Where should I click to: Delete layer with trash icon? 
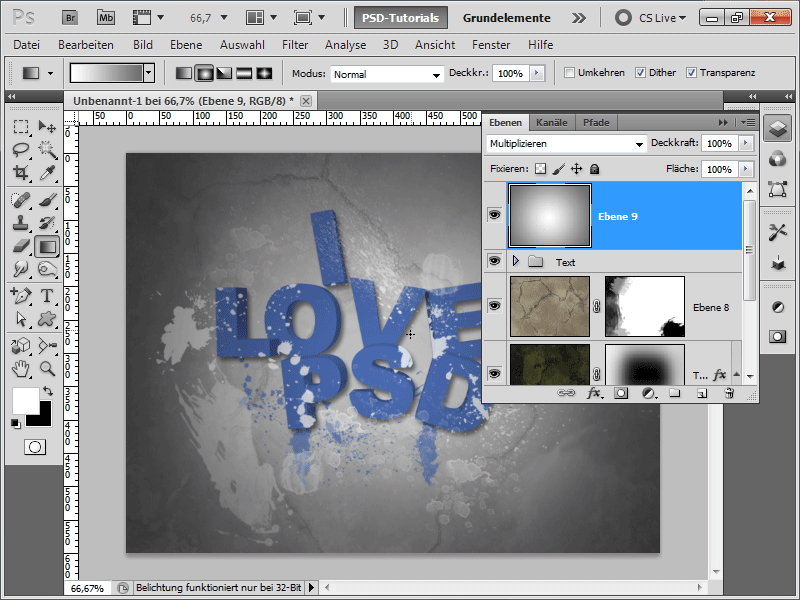[729, 393]
